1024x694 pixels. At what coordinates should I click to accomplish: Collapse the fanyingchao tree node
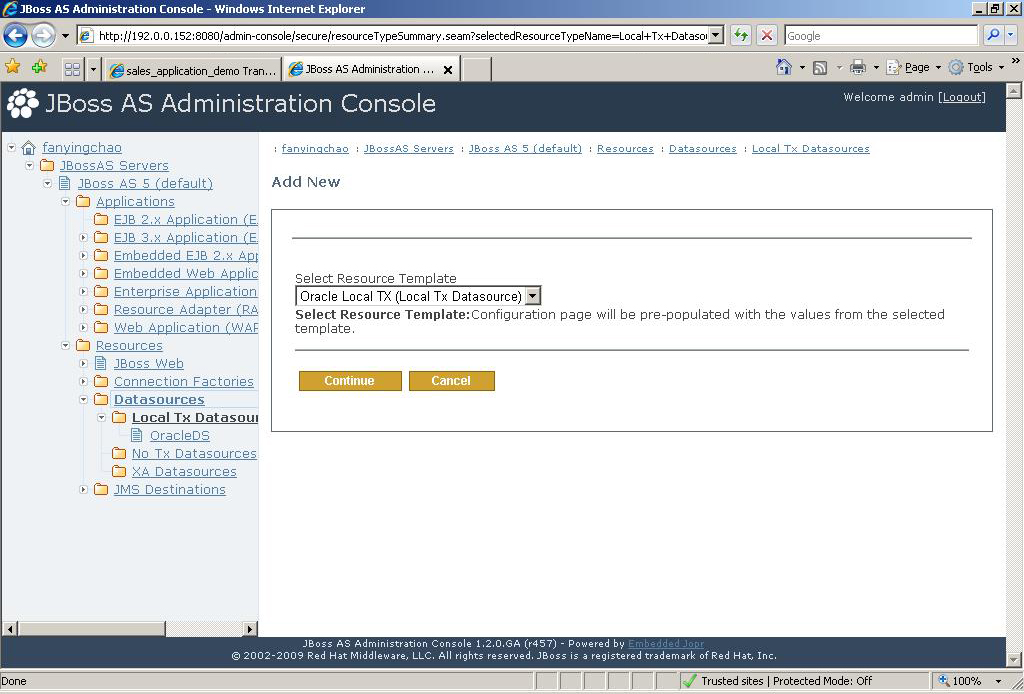pos(11,148)
